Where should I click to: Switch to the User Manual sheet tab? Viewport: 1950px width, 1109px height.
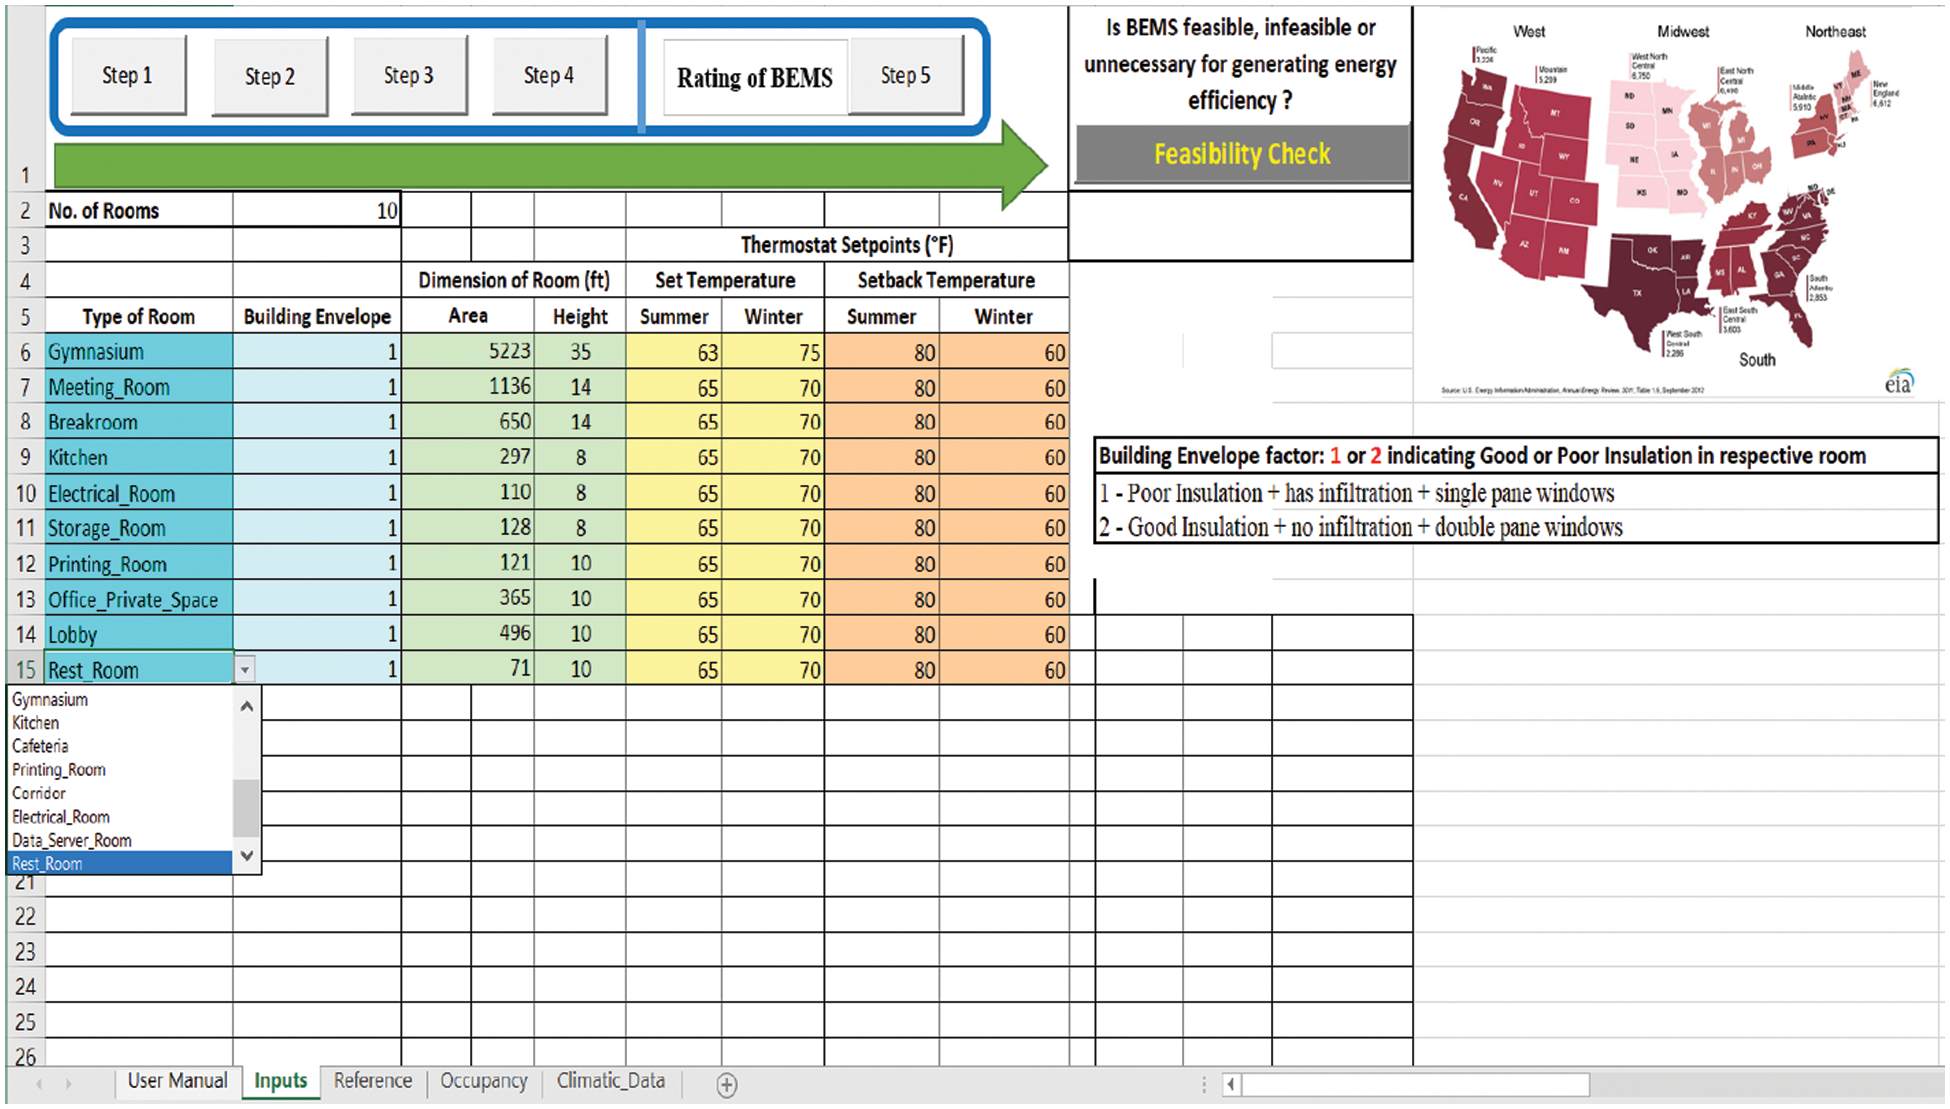click(177, 1081)
